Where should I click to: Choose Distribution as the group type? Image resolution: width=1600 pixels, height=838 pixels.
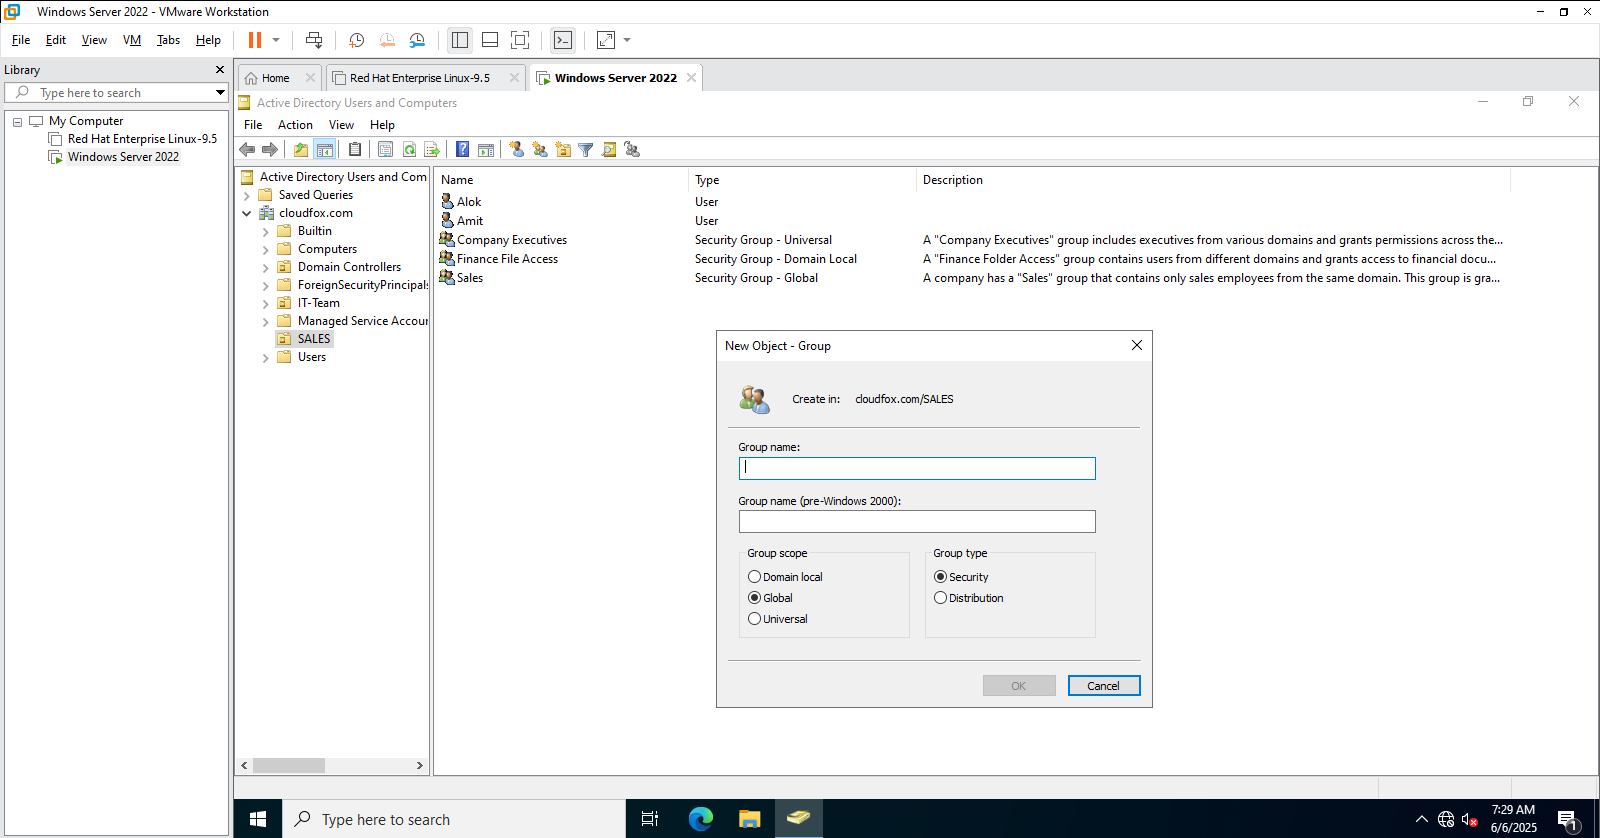(940, 598)
